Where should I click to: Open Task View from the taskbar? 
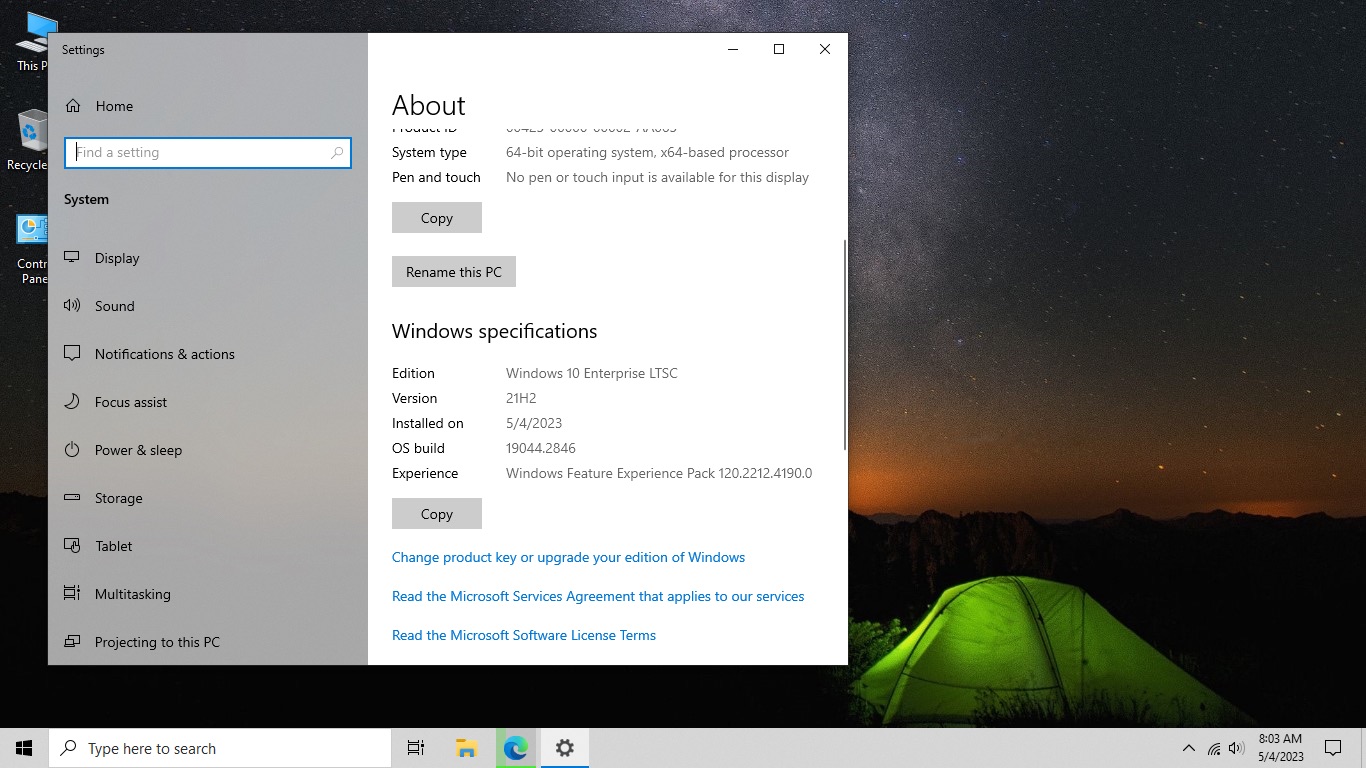point(416,748)
